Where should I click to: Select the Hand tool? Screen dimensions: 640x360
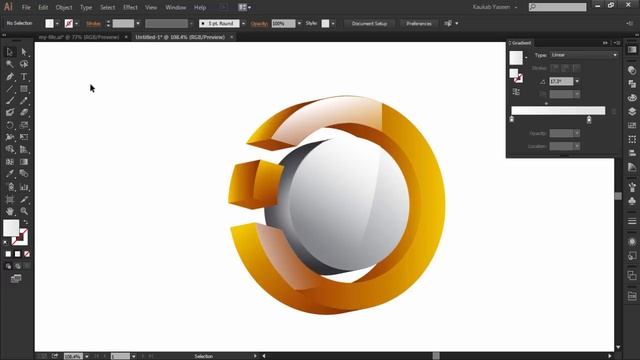(x=10, y=211)
